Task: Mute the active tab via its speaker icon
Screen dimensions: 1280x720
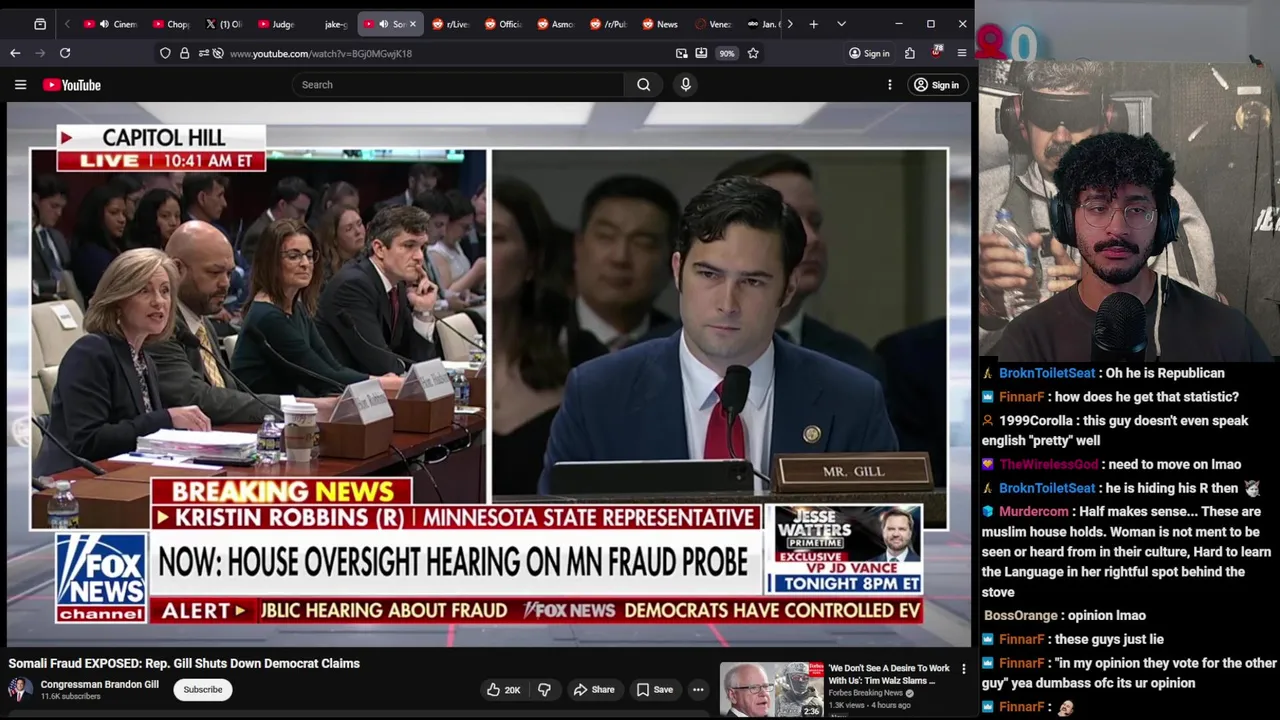Action: coord(383,24)
